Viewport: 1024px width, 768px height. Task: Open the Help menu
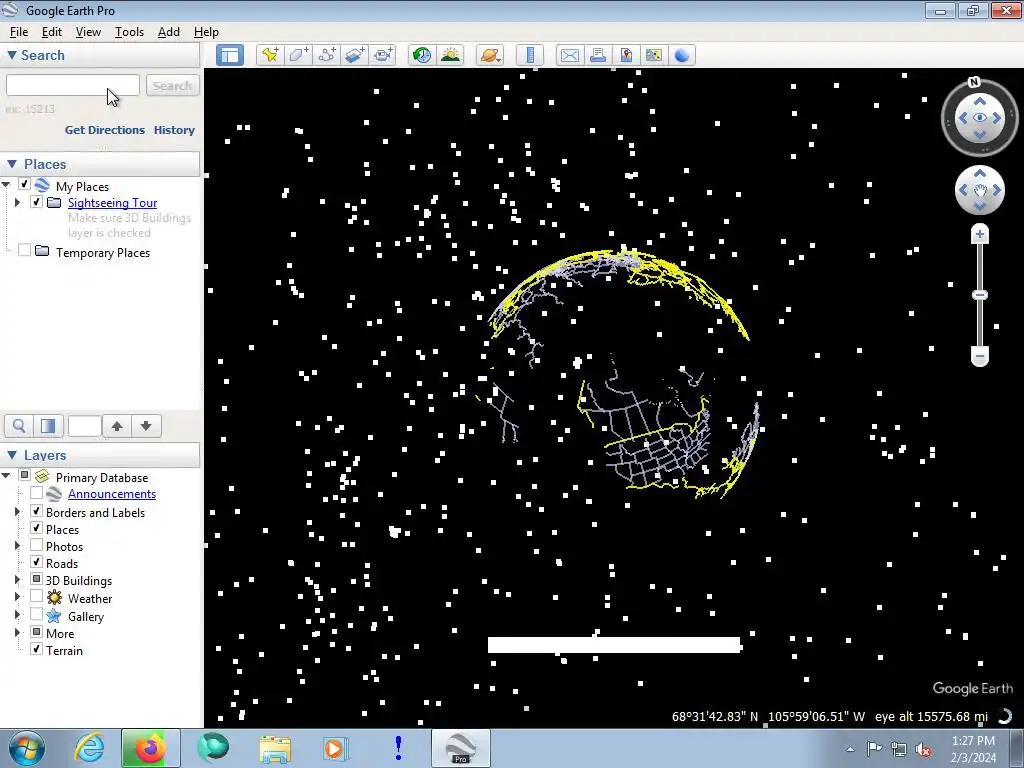(206, 32)
